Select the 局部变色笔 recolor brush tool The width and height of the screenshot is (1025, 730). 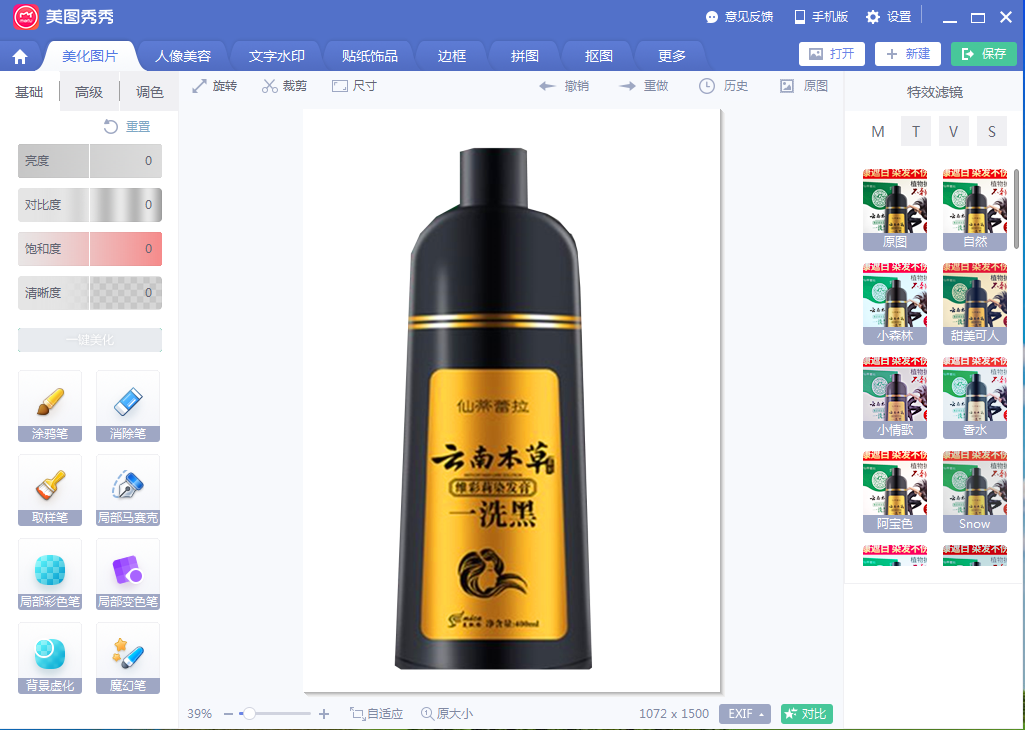[x=127, y=574]
